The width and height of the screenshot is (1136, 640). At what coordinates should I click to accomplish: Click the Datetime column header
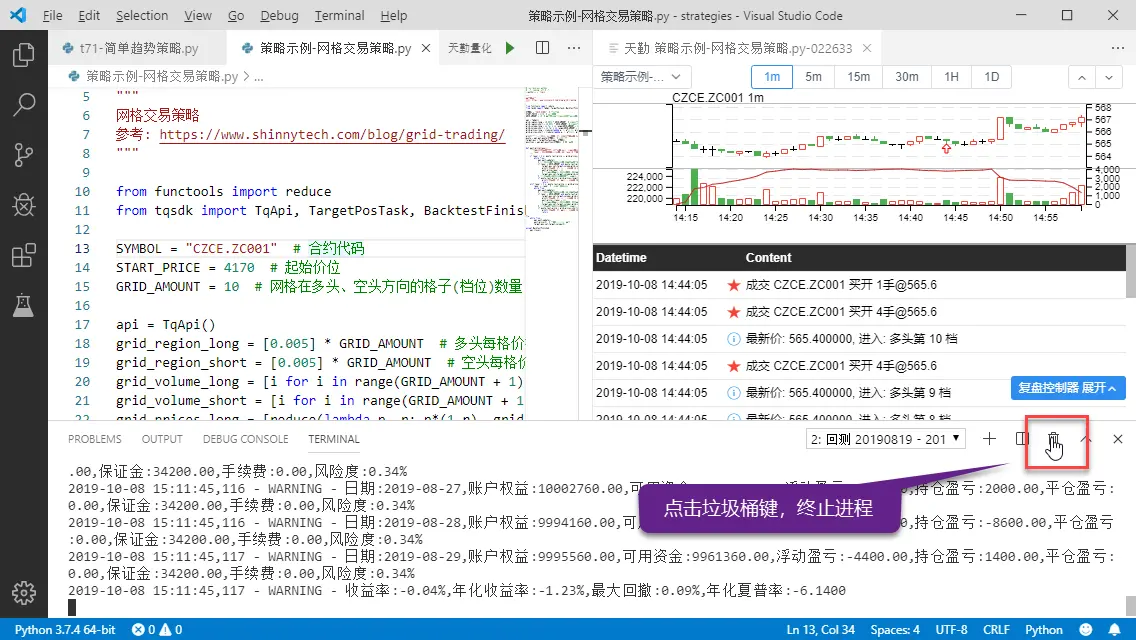[x=621, y=257]
